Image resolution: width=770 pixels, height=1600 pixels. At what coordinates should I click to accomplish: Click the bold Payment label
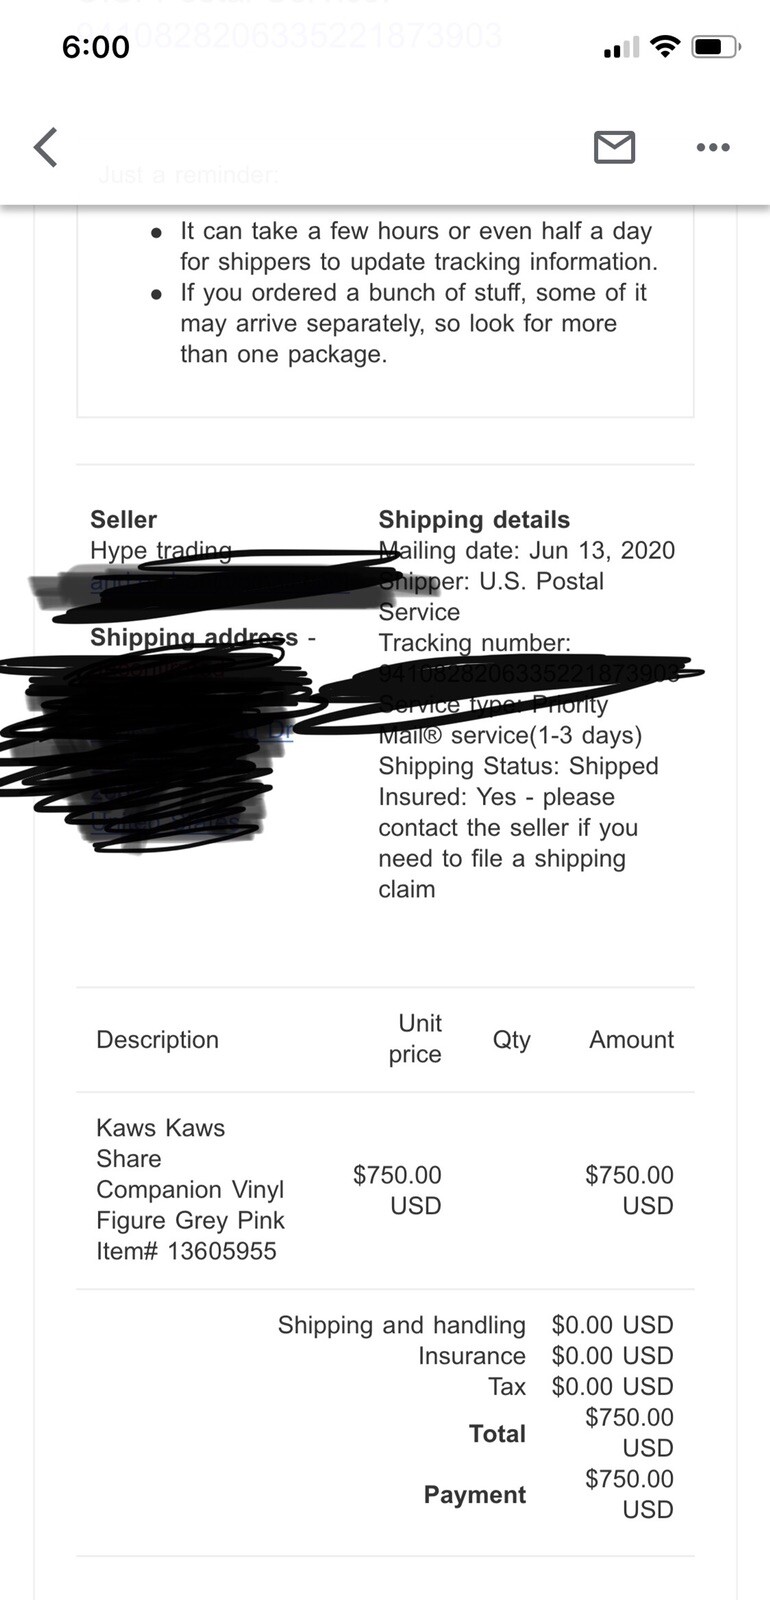tap(474, 1494)
